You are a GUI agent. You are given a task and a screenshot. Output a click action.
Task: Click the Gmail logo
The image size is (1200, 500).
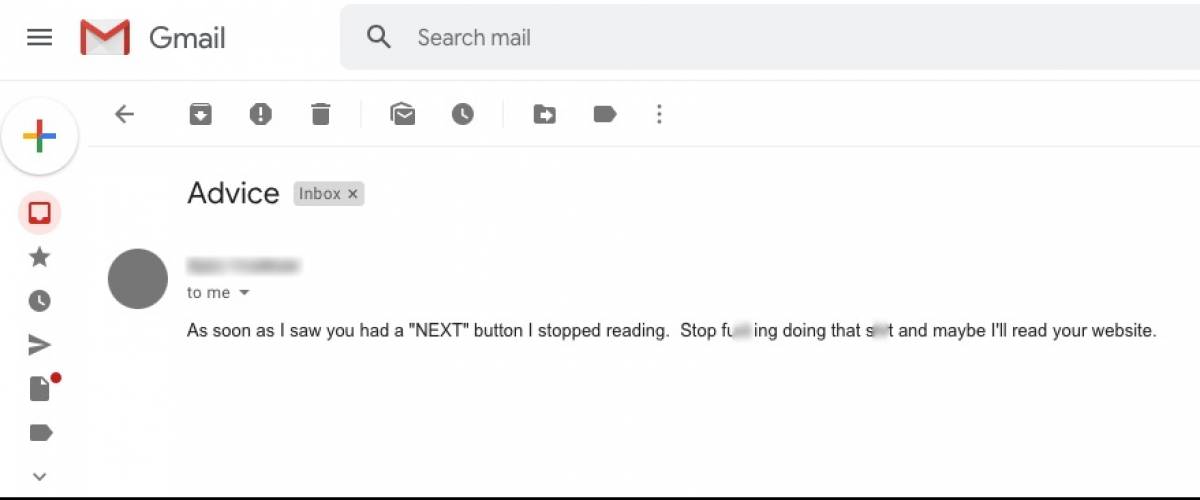point(153,38)
